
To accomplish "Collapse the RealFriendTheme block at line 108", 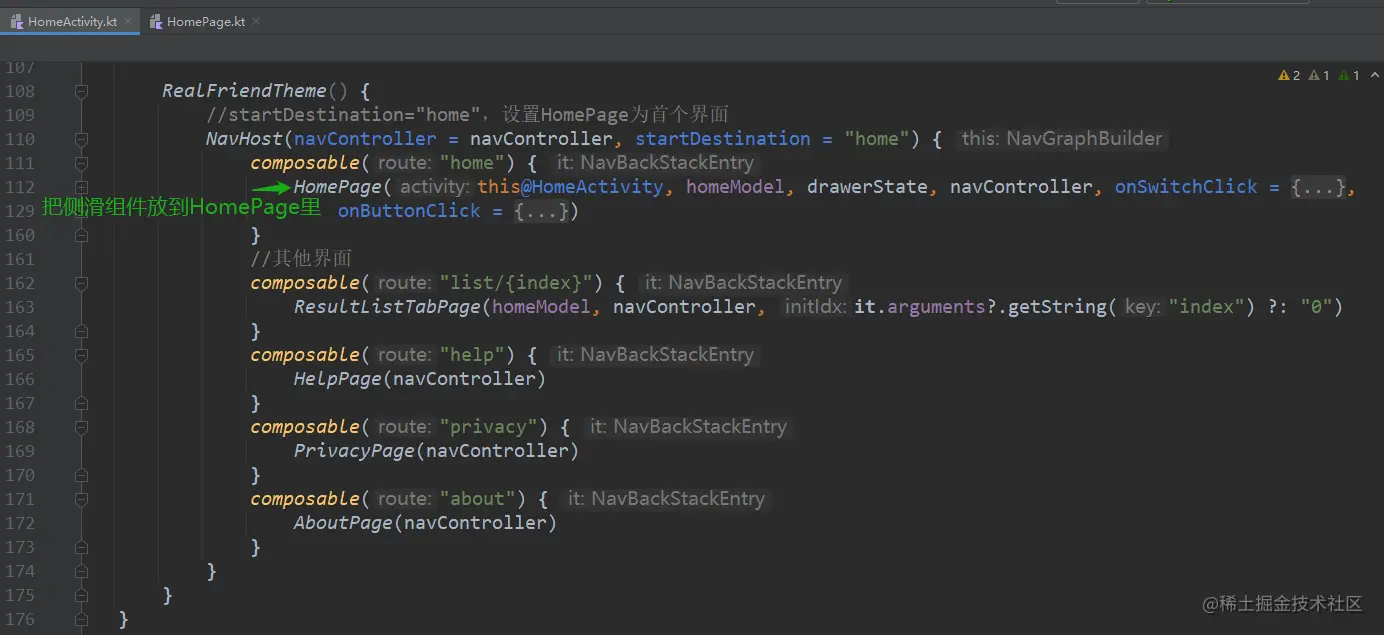I will pyautogui.click(x=81, y=91).
